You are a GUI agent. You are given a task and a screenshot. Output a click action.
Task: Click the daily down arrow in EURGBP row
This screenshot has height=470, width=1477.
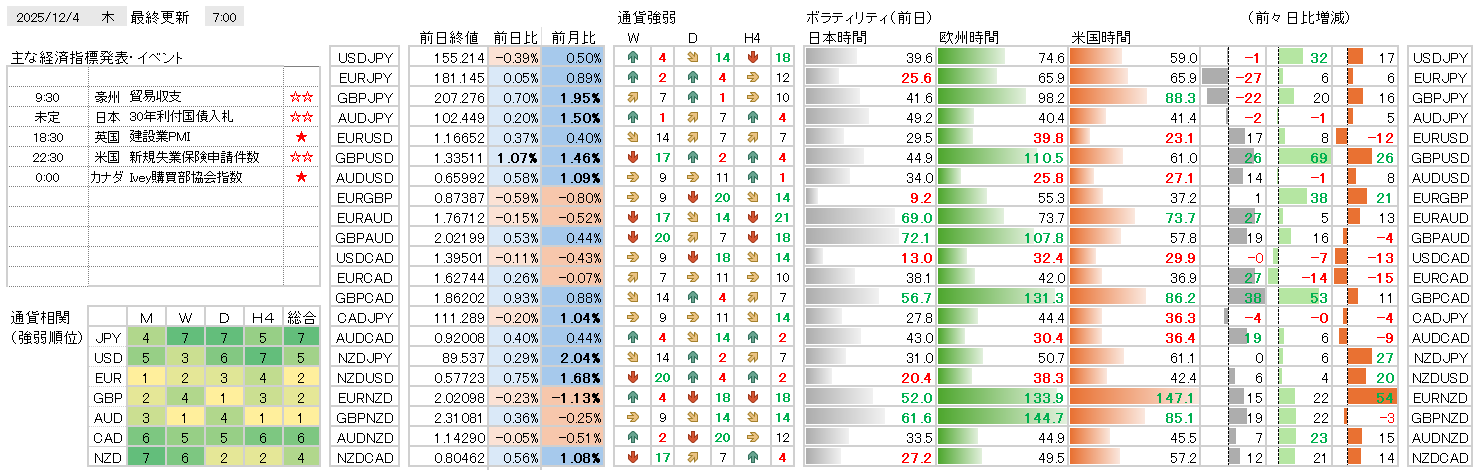(693, 197)
